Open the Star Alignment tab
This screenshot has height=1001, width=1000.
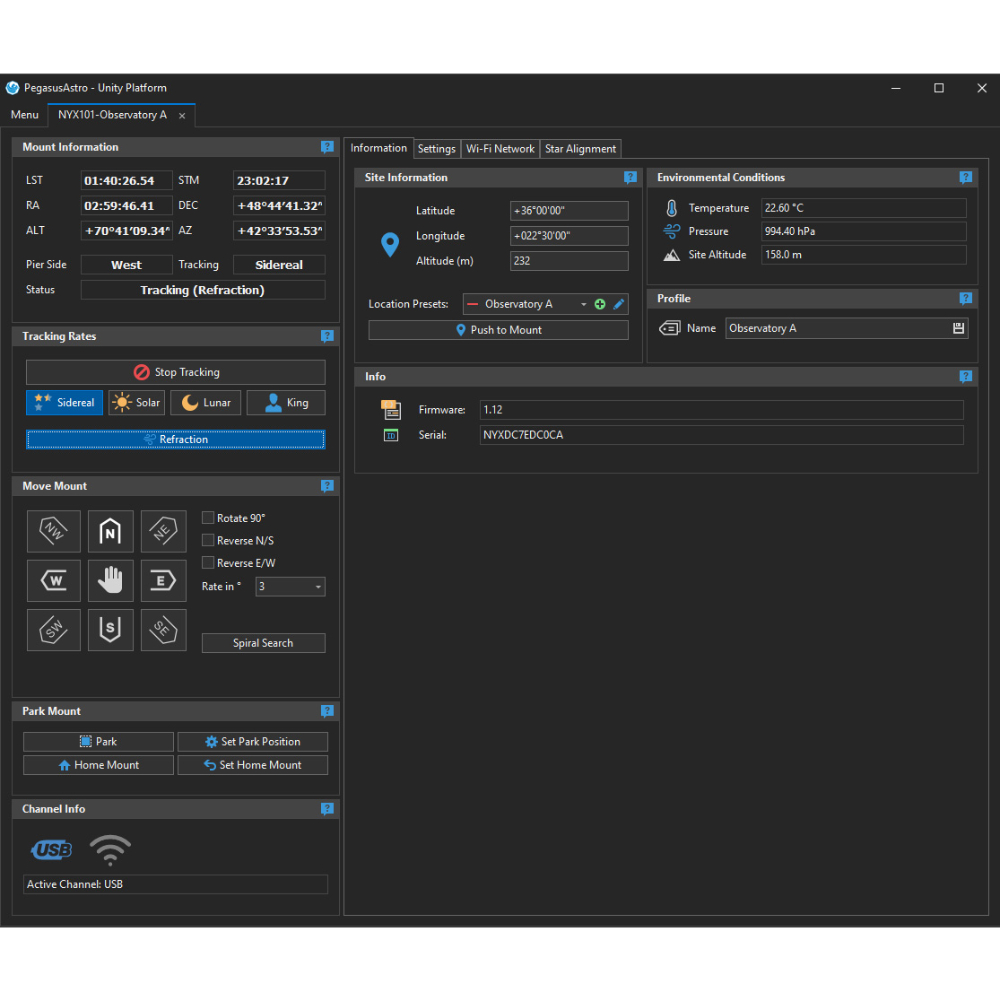[x=581, y=148]
